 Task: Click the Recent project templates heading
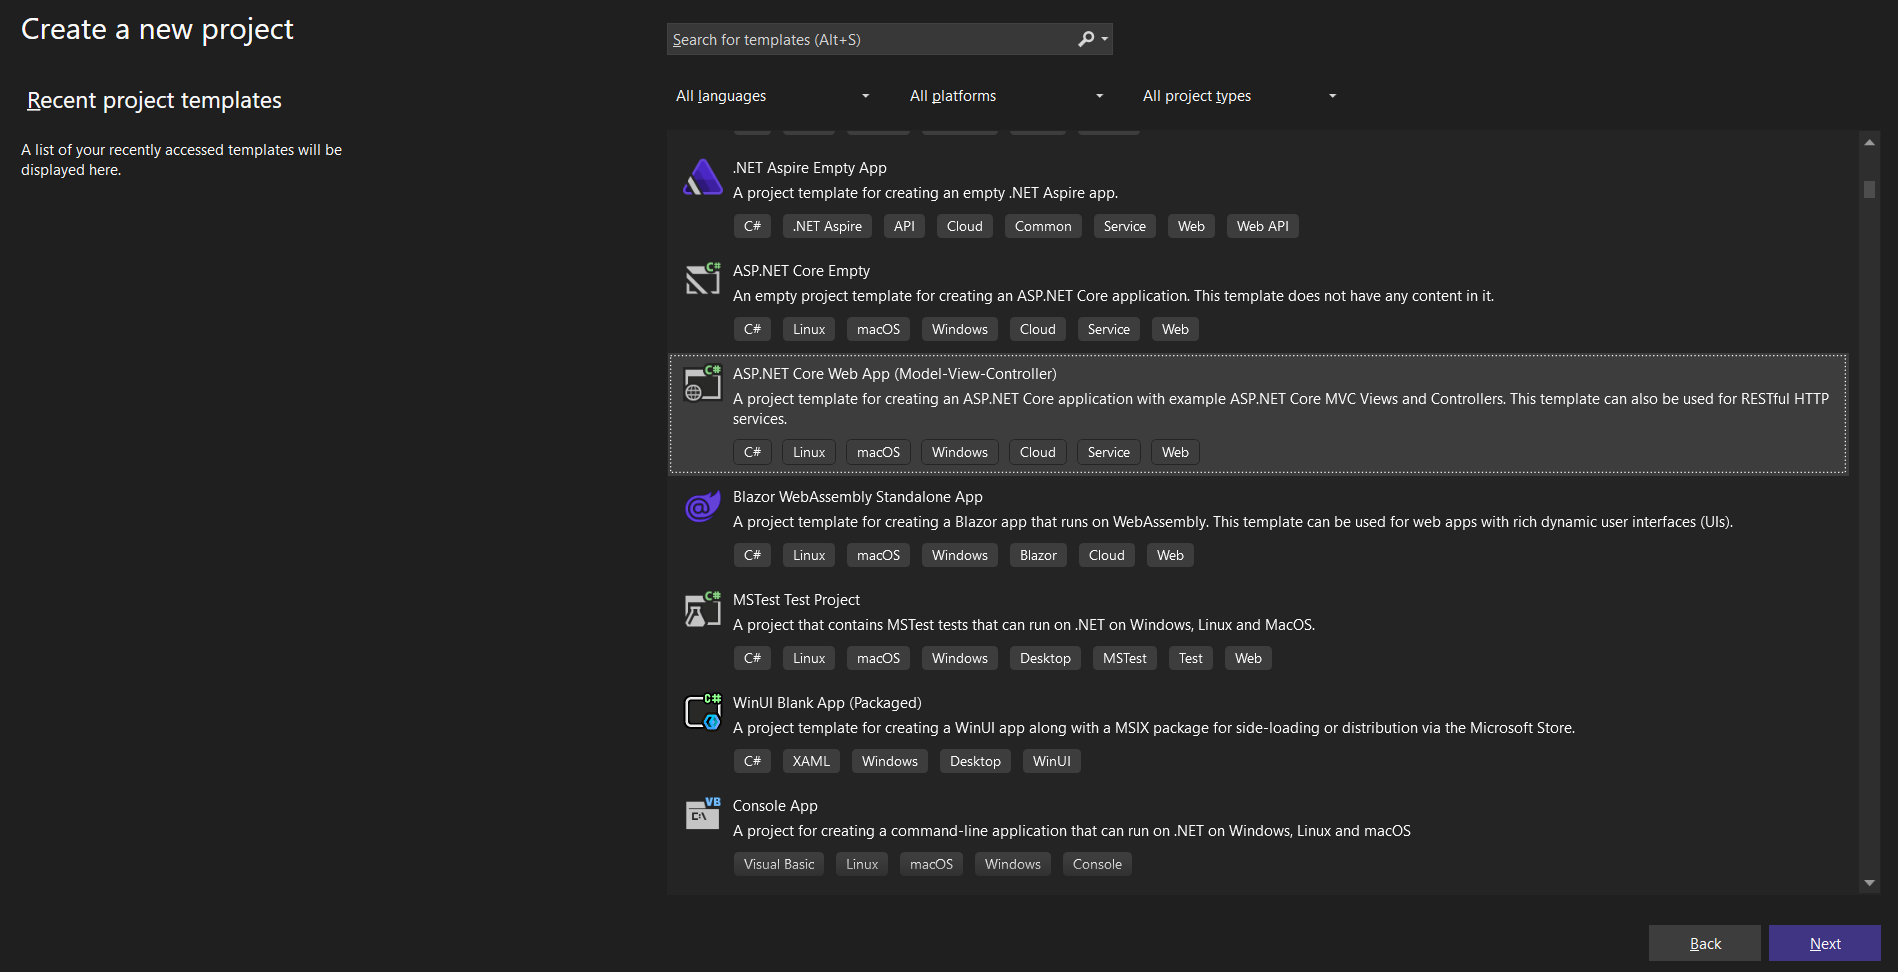tap(154, 100)
